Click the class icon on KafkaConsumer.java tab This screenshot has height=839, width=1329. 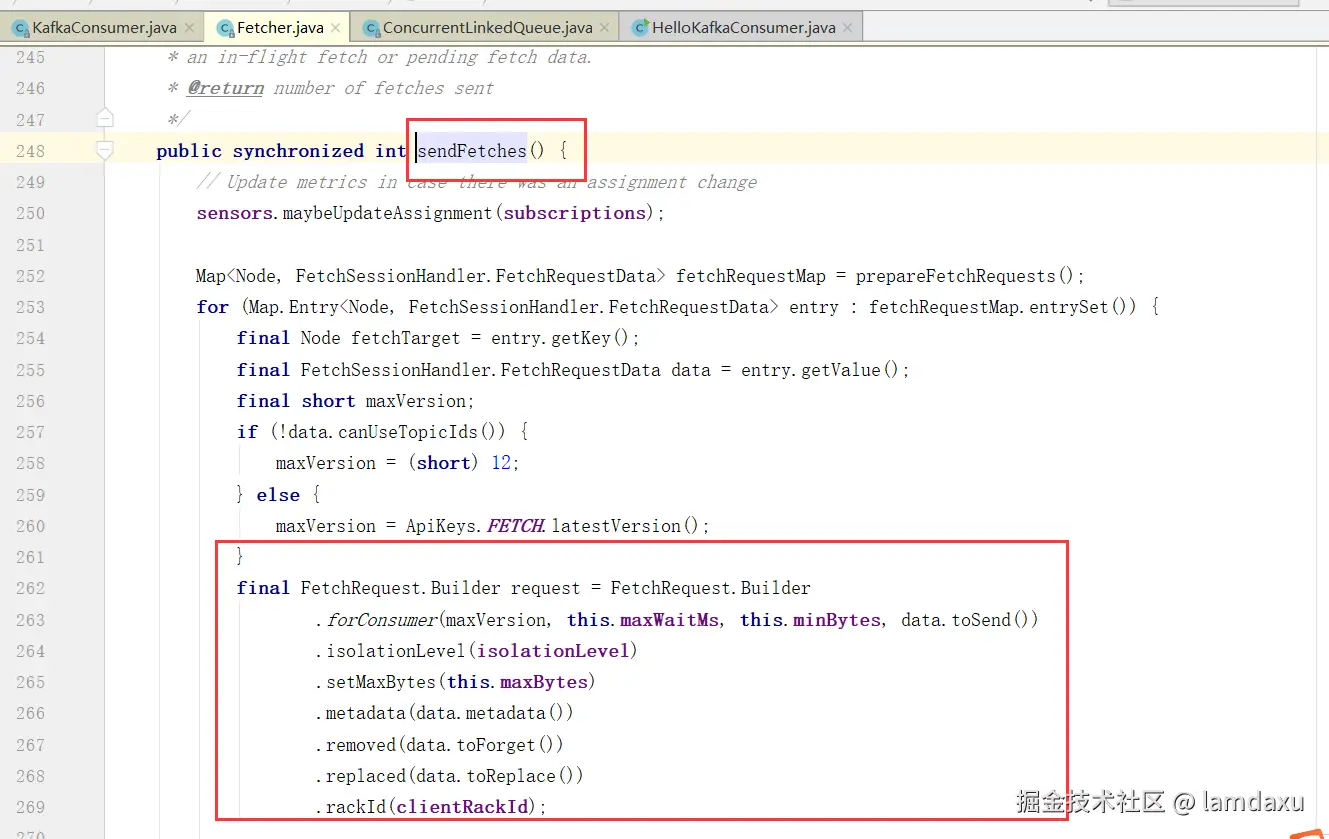(x=20, y=28)
